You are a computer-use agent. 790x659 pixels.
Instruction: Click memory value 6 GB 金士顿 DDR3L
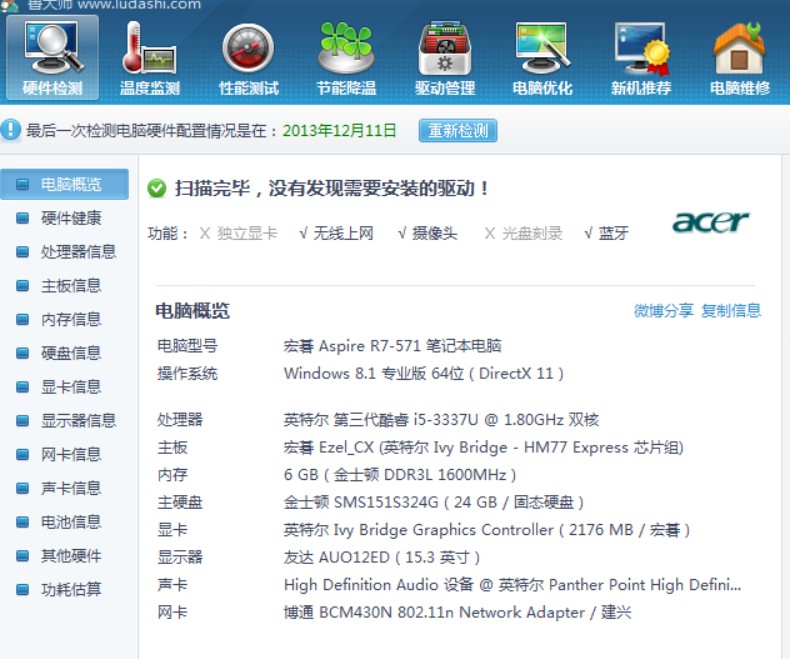[400, 475]
